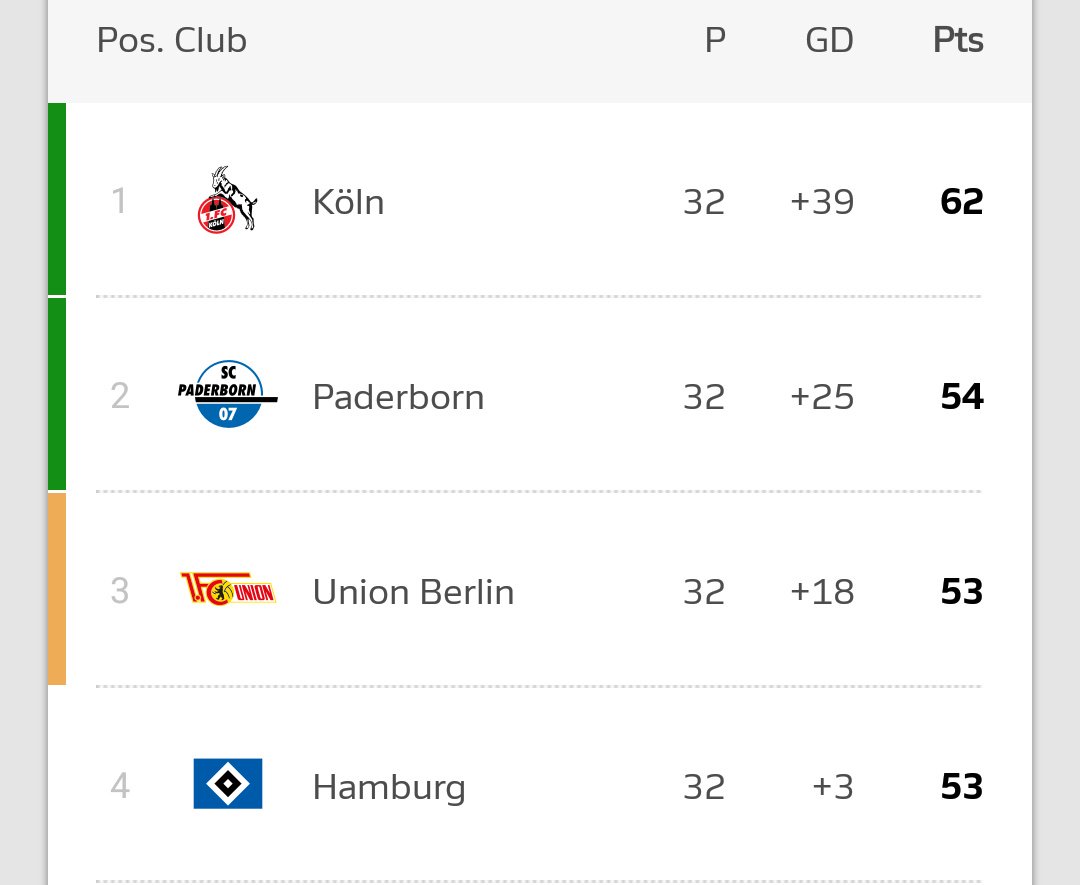This screenshot has width=1080, height=885.
Task: Select the Hamburg team name
Action: point(389,787)
